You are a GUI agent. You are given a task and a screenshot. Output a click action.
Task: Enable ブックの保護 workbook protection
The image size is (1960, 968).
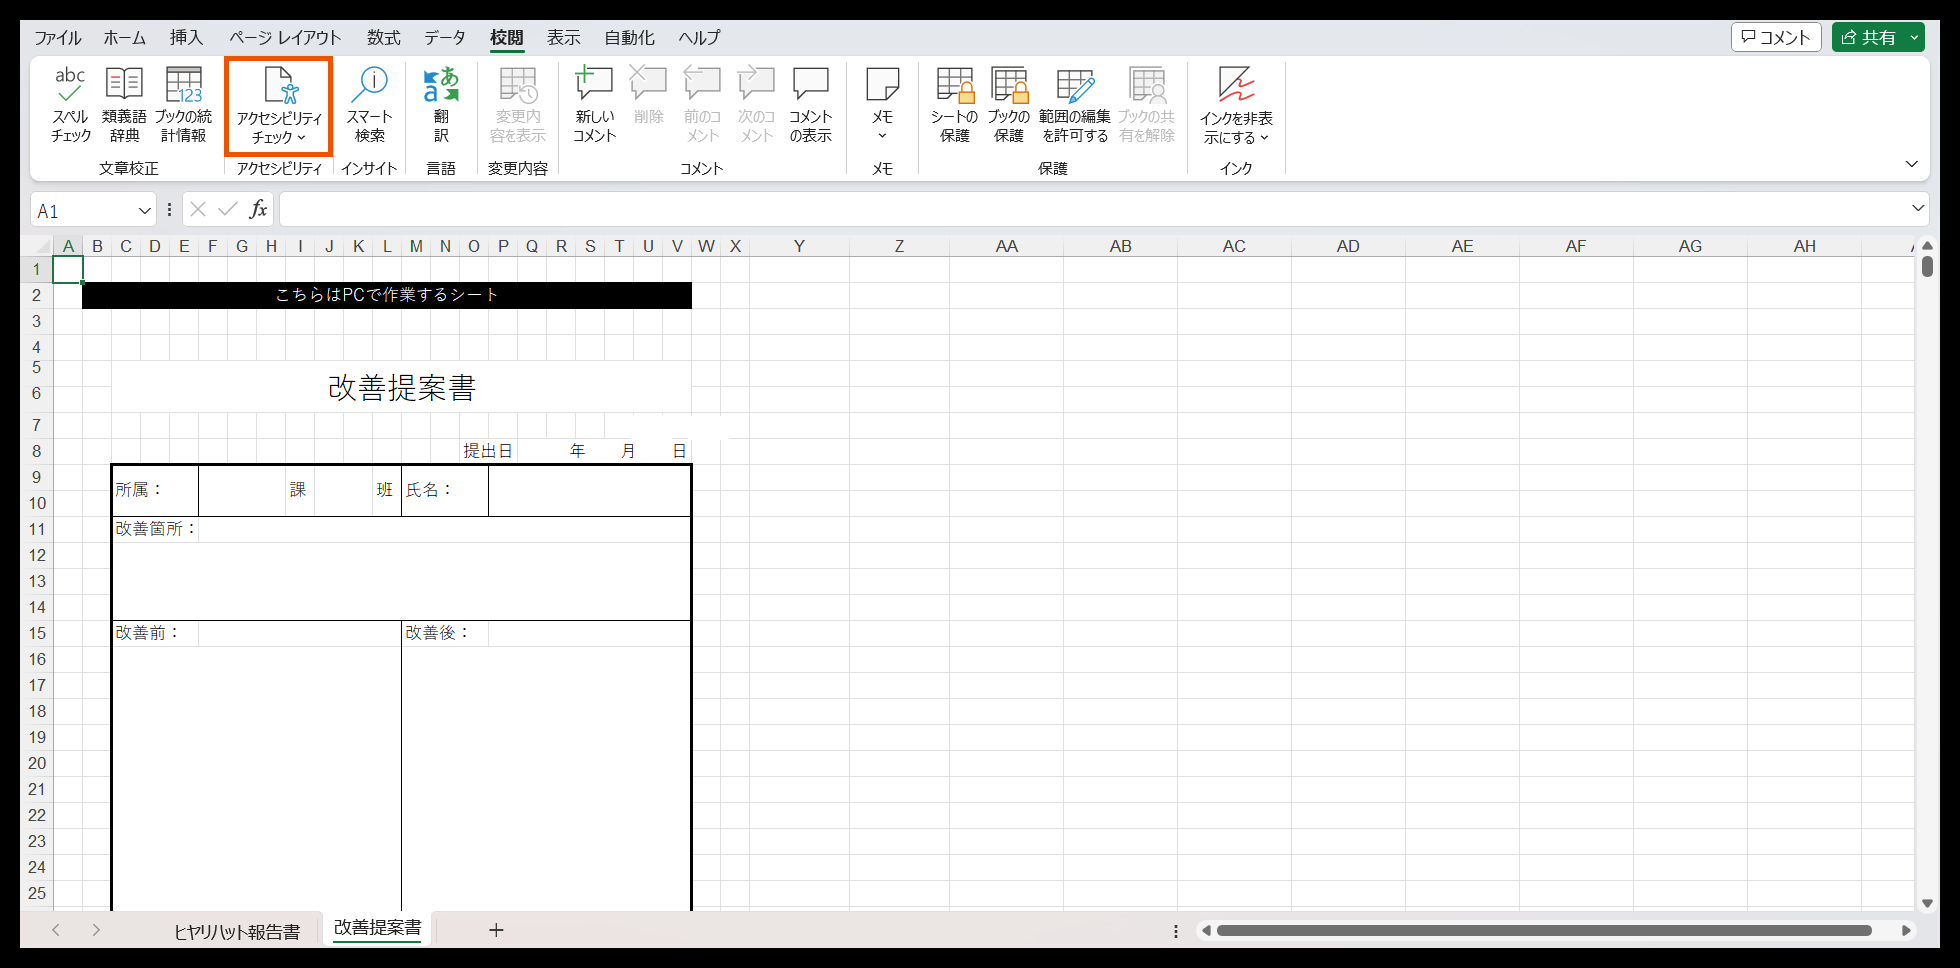[1009, 104]
